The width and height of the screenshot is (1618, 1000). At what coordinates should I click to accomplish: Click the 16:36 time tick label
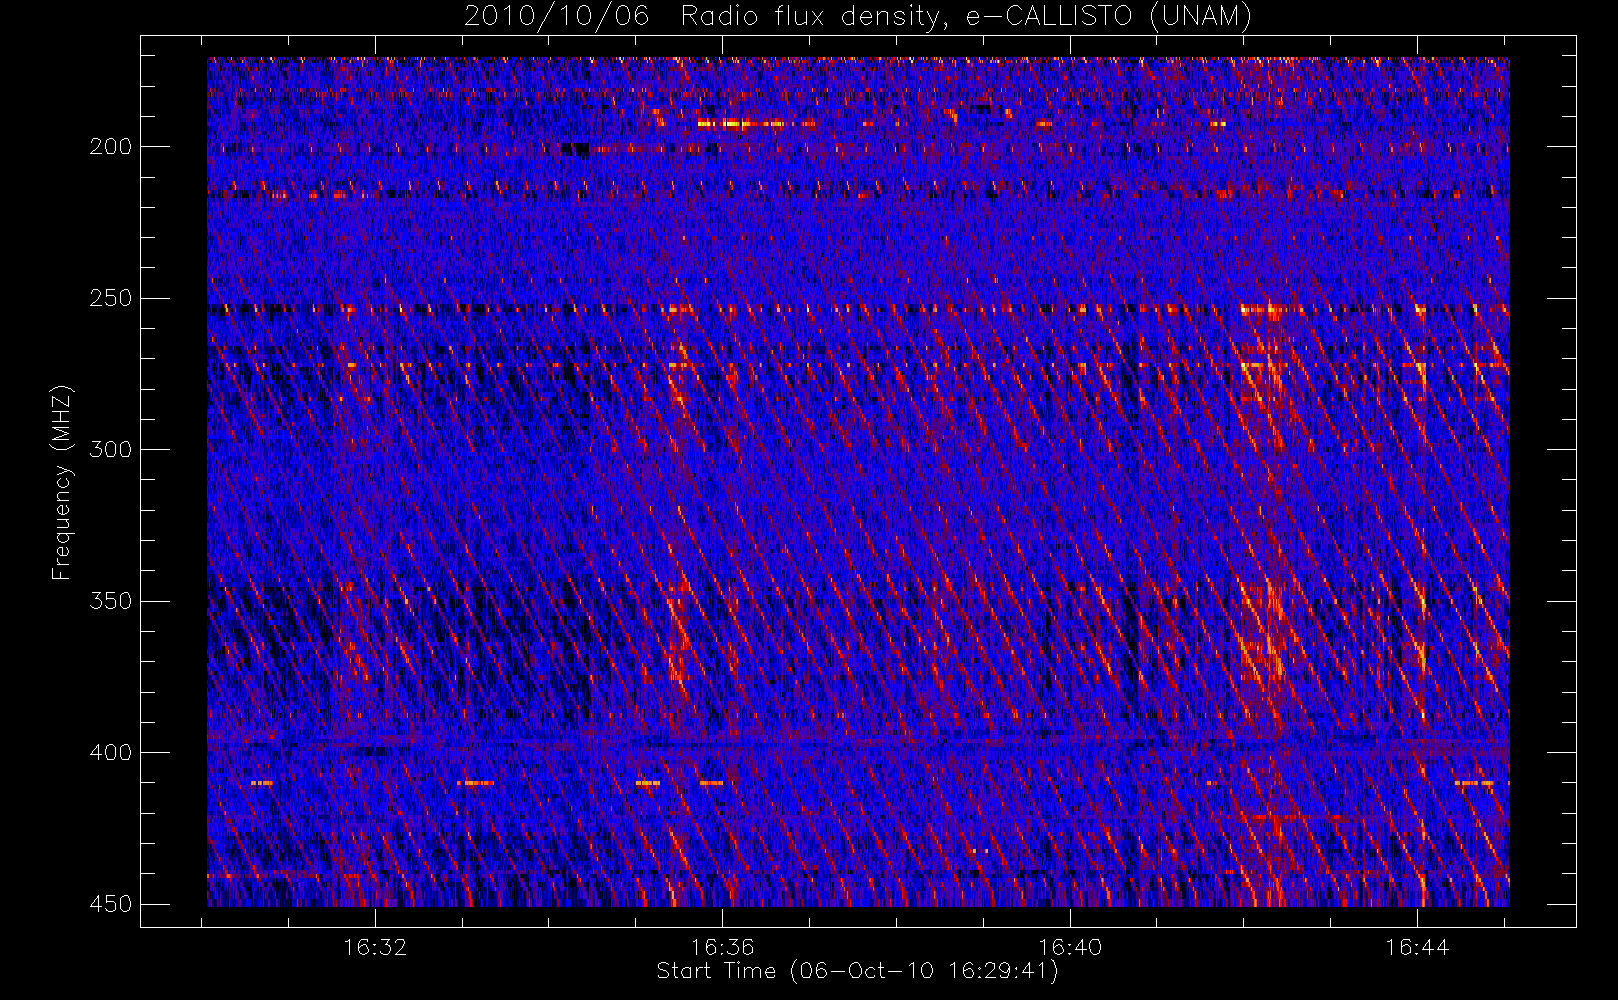tap(722, 947)
